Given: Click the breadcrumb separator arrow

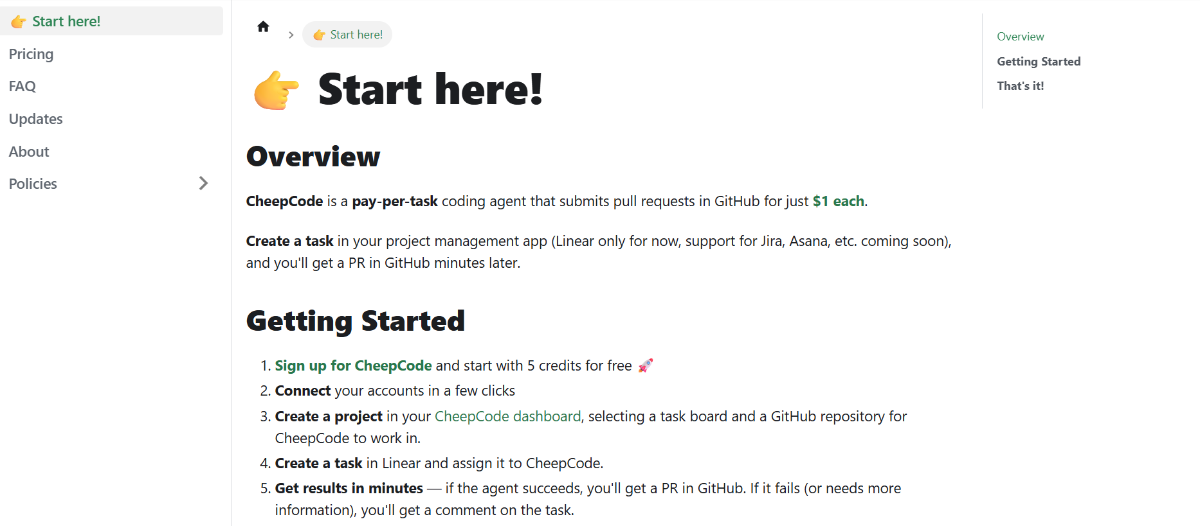Looking at the screenshot, I should [x=291, y=35].
